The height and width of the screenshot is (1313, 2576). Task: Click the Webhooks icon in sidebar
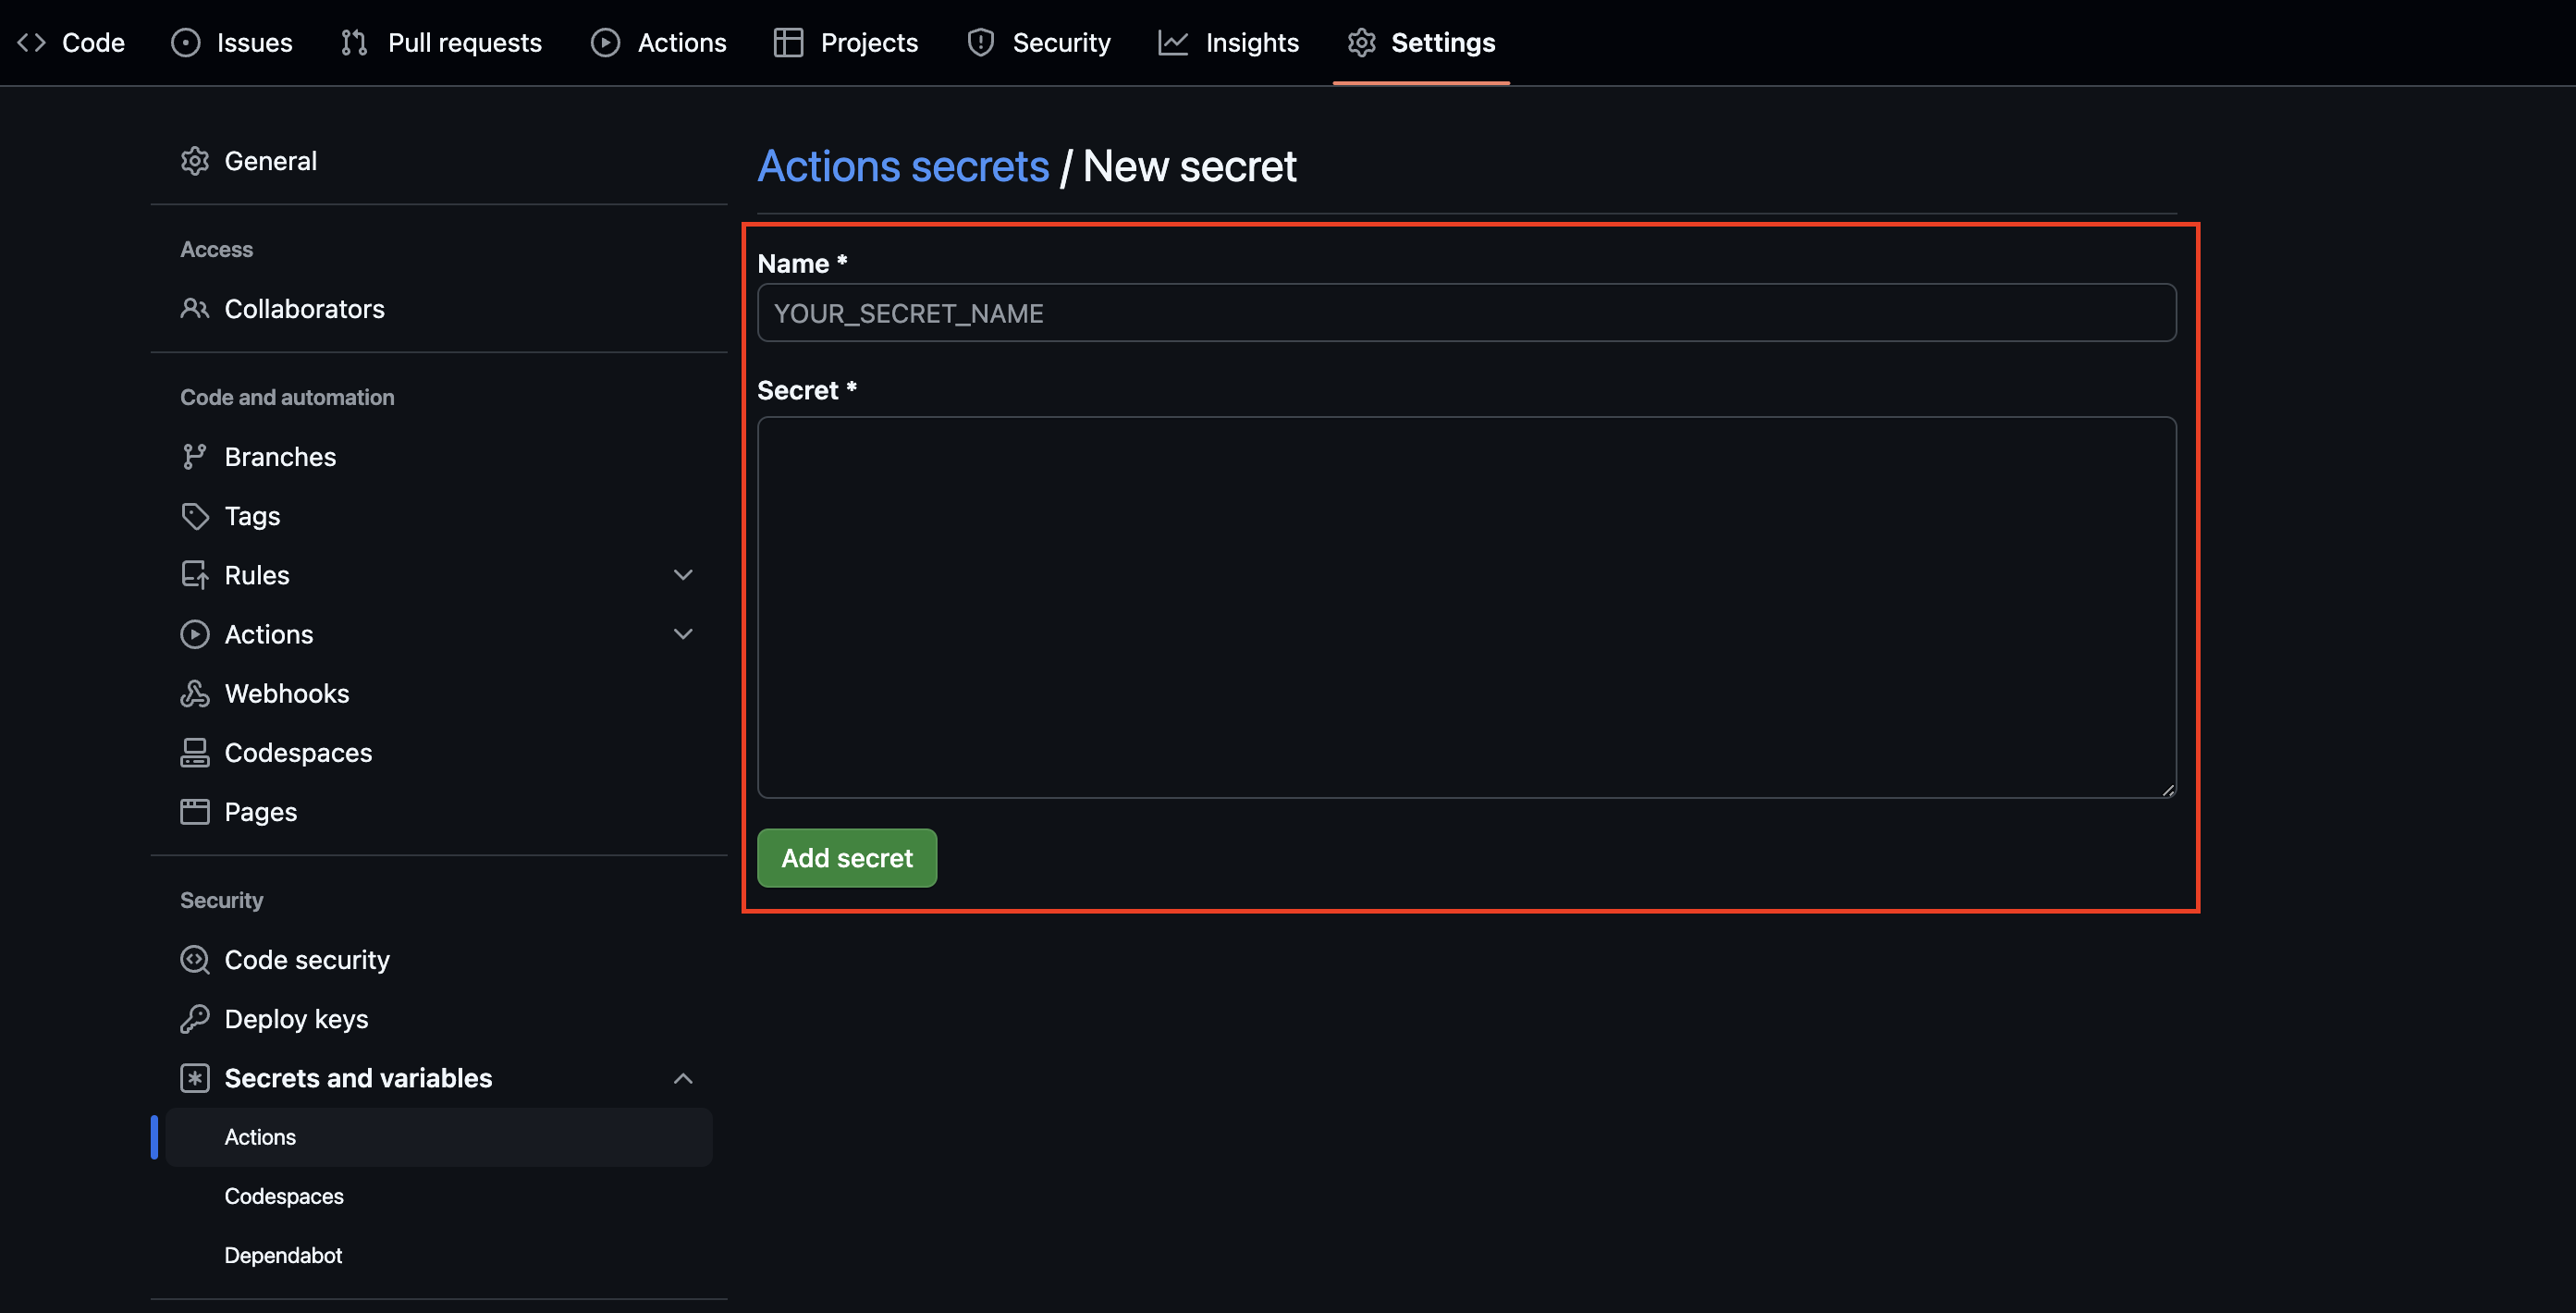coord(194,694)
